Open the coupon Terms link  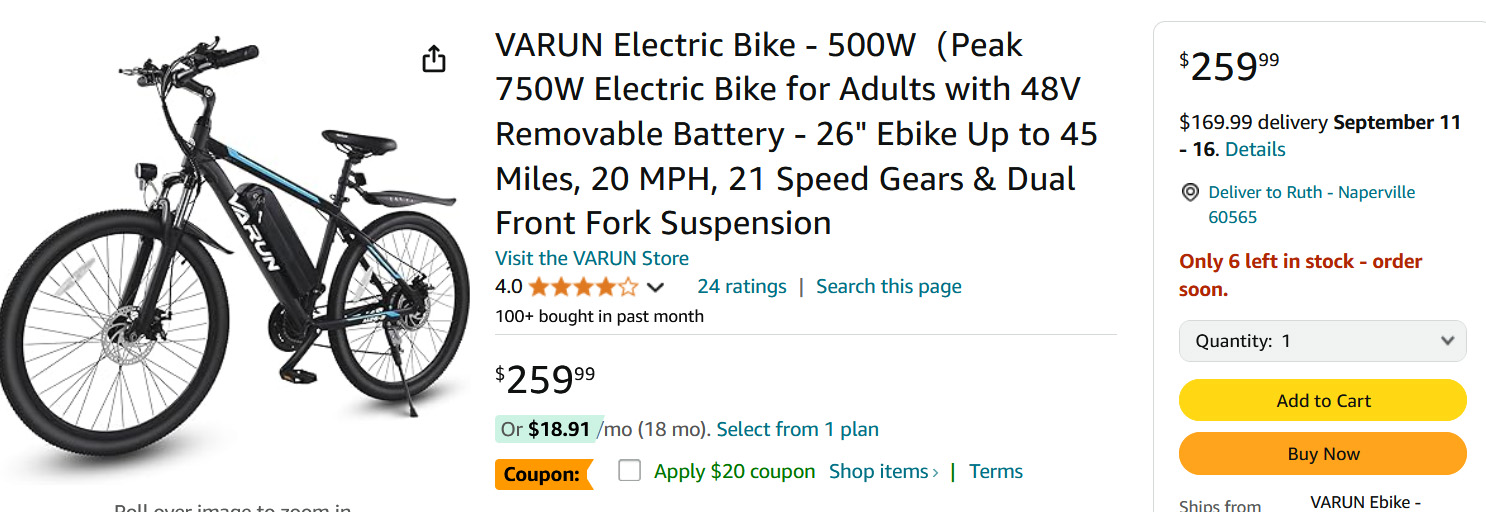(995, 471)
